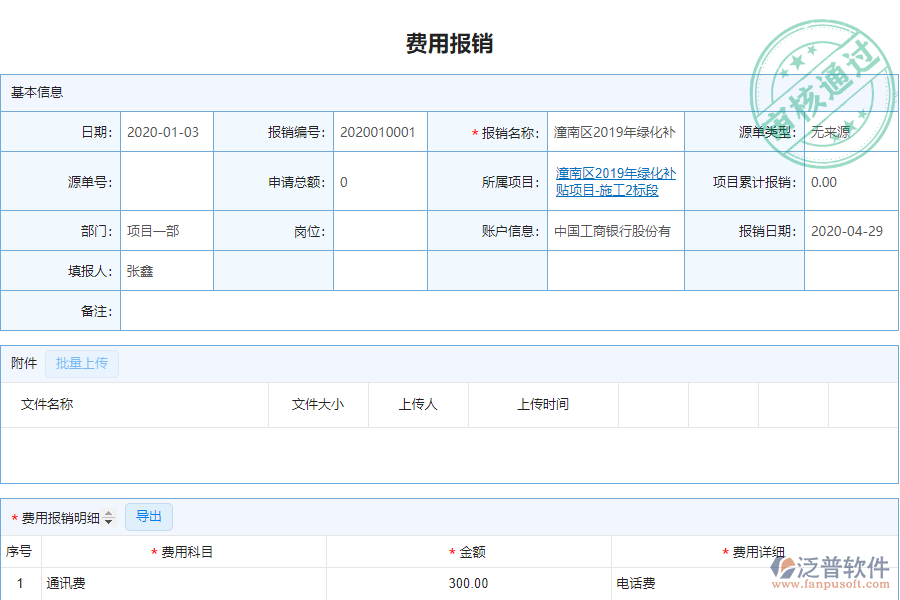900x600 pixels.
Task: Click the 泛普软件 watermark logo
Action: 838,566
